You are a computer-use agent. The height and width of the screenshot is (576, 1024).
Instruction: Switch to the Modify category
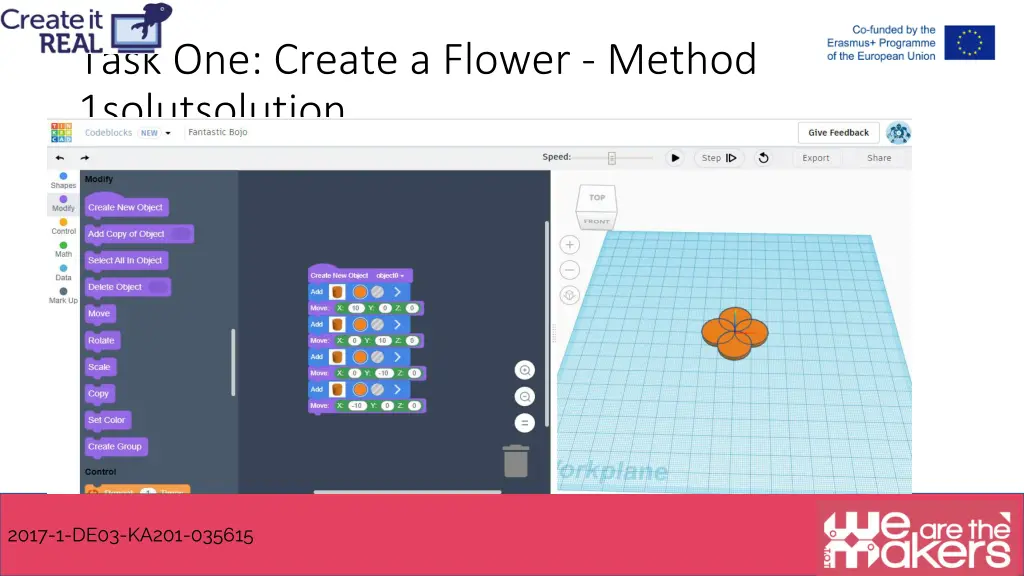(63, 204)
